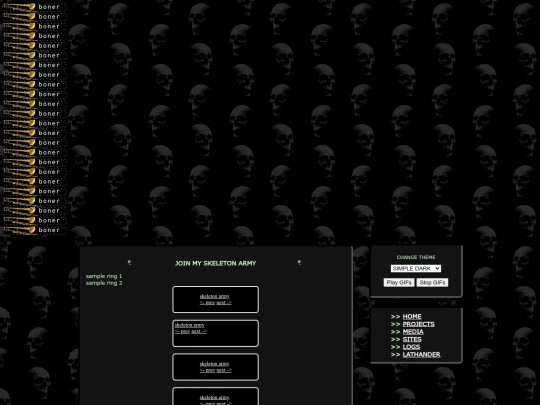Click the tiny icon right of the JOIN MY SKELETON ARMY heading
Image resolution: width=540 pixels, height=405 pixels.
(x=299, y=262)
